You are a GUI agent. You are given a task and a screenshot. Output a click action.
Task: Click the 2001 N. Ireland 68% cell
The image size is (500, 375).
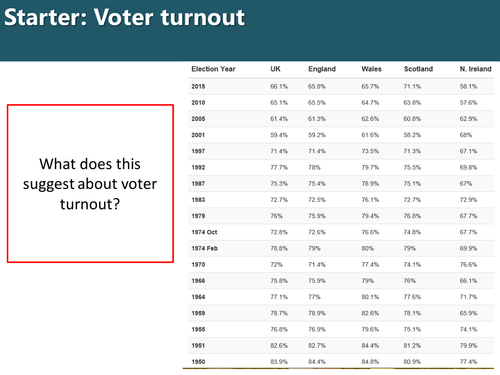tap(466, 135)
